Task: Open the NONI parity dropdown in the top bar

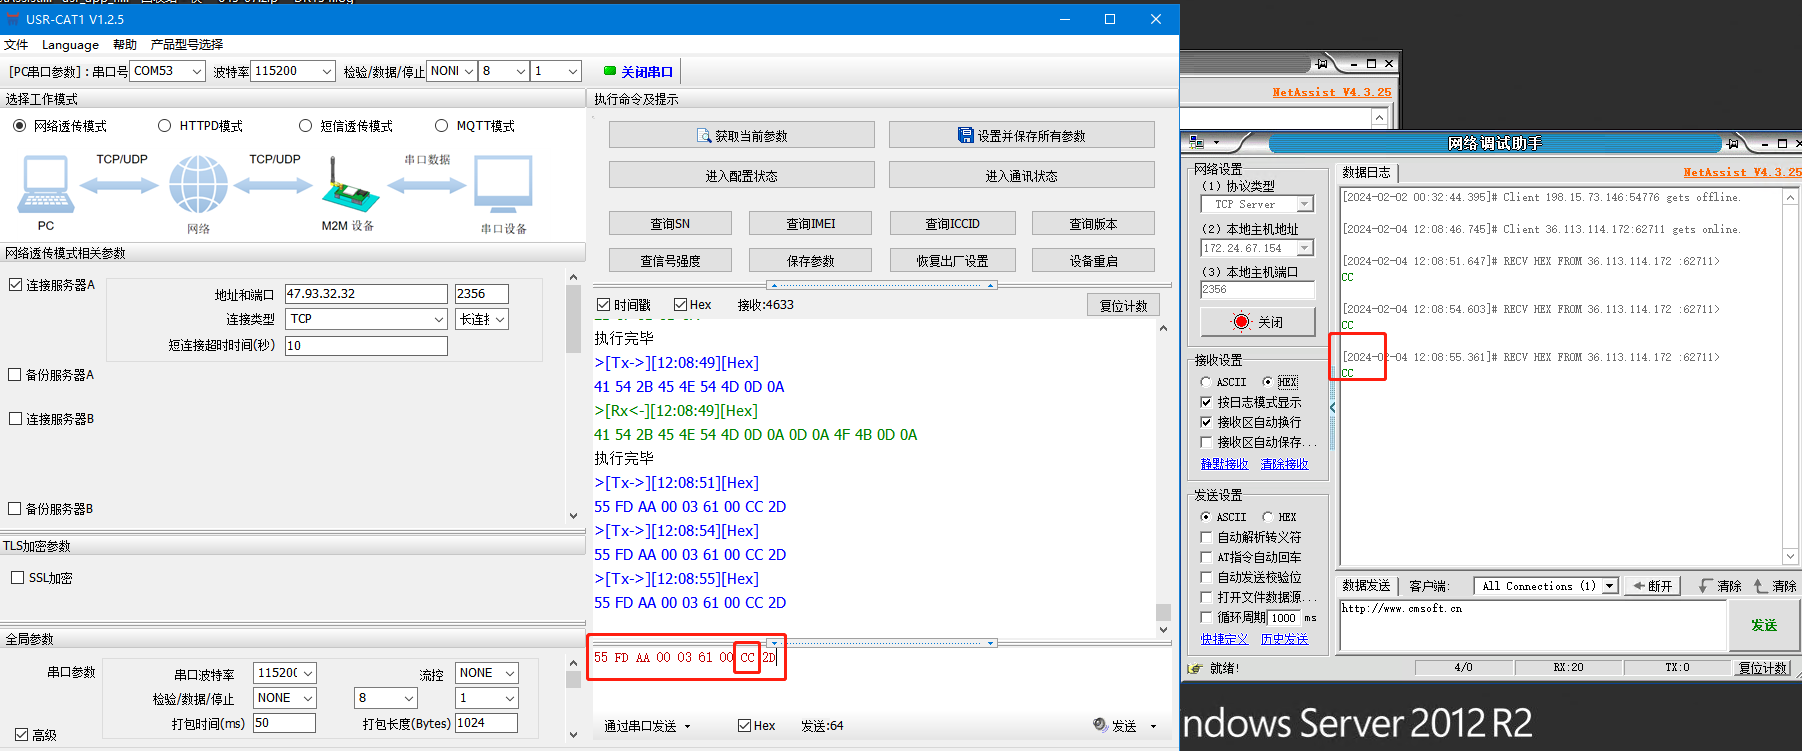Action: point(468,71)
